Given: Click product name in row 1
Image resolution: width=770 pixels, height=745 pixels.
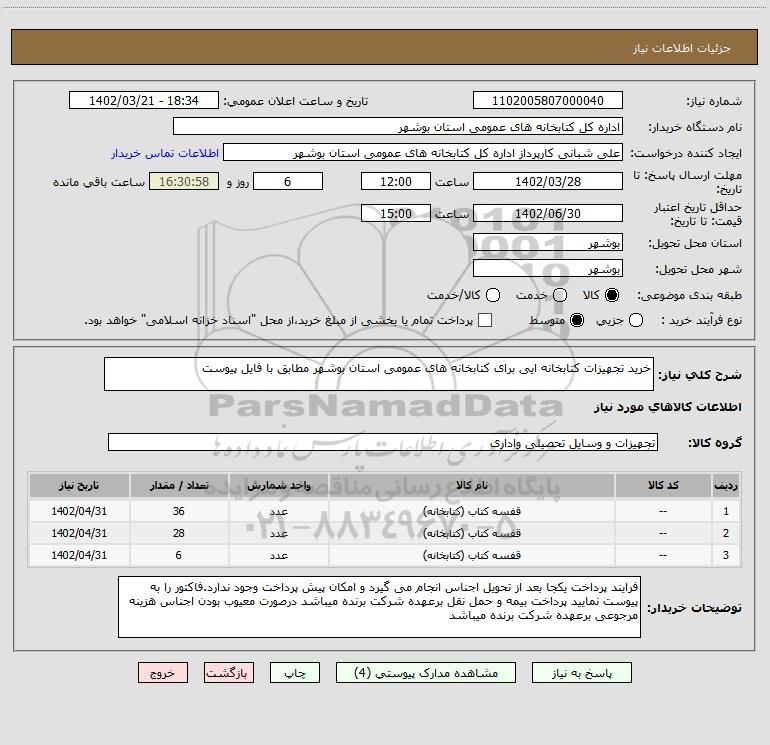Looking at the screenshot, I should pyautogui.click(x=471, y=511).
